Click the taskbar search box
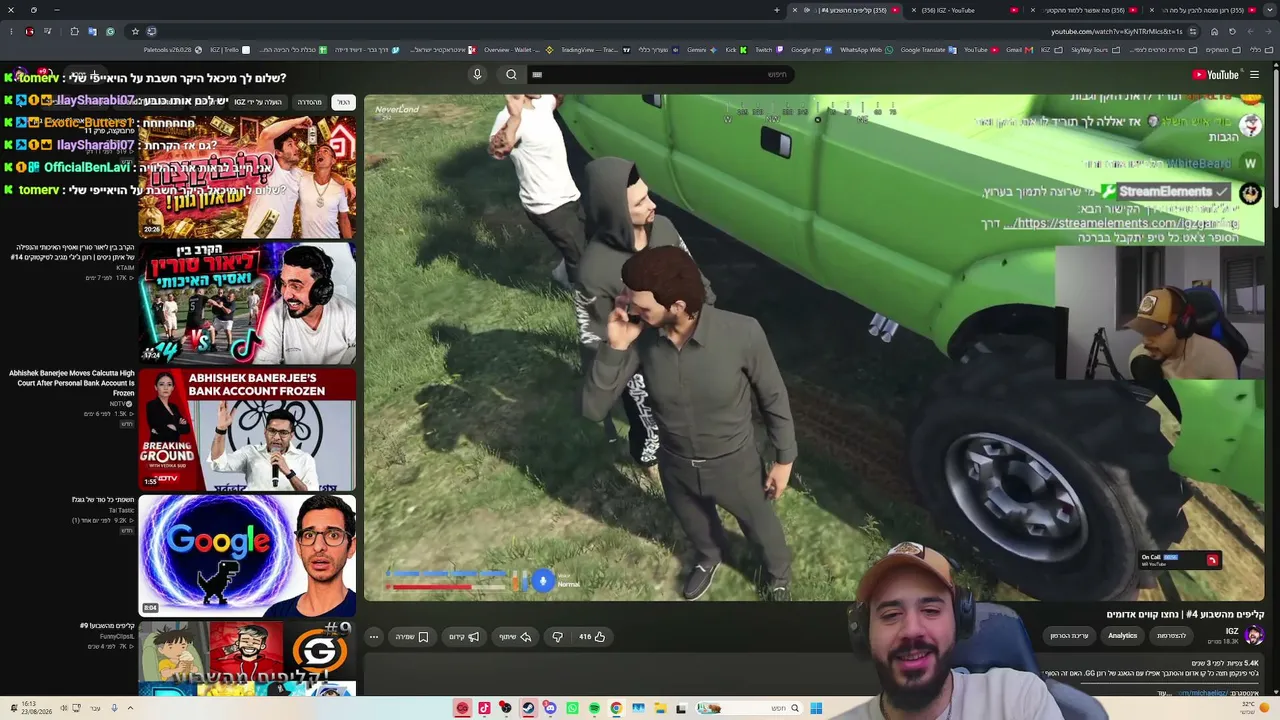1280x720 pixels. [750, 708]
